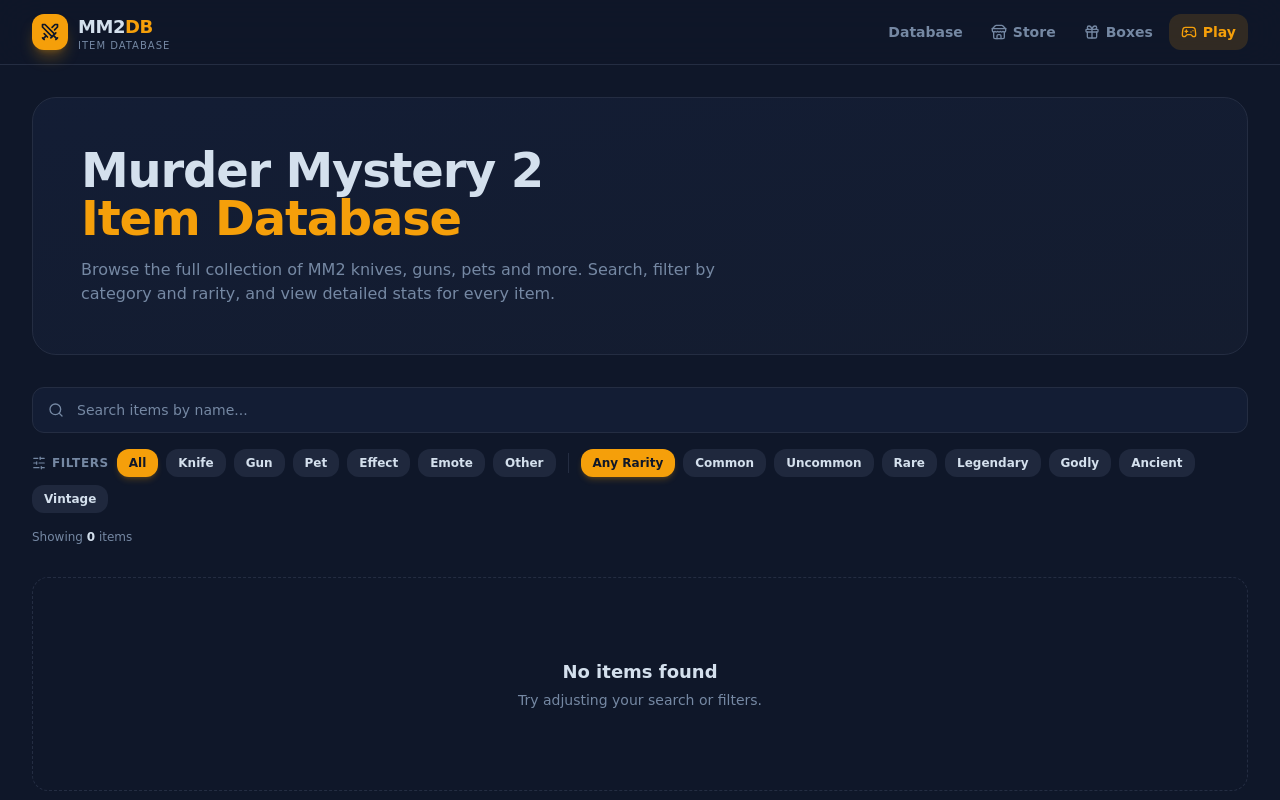The height and width of the screenshot is (800, 1280).
Task: Click the gift box icon in navigation
Action: (1092, 32)
